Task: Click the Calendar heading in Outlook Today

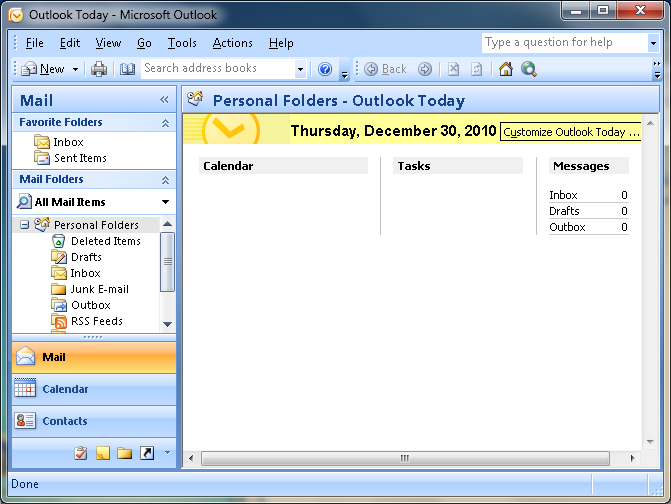Action: point(228,166)
